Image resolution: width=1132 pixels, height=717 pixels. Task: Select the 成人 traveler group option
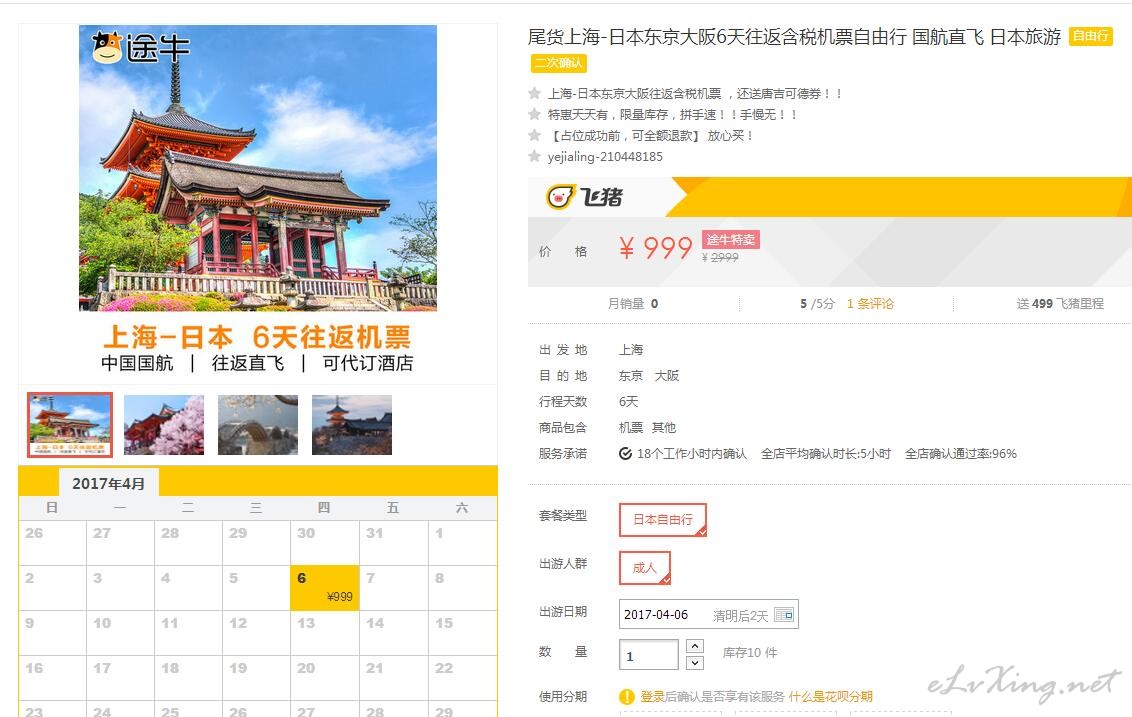tap(645, 568)
